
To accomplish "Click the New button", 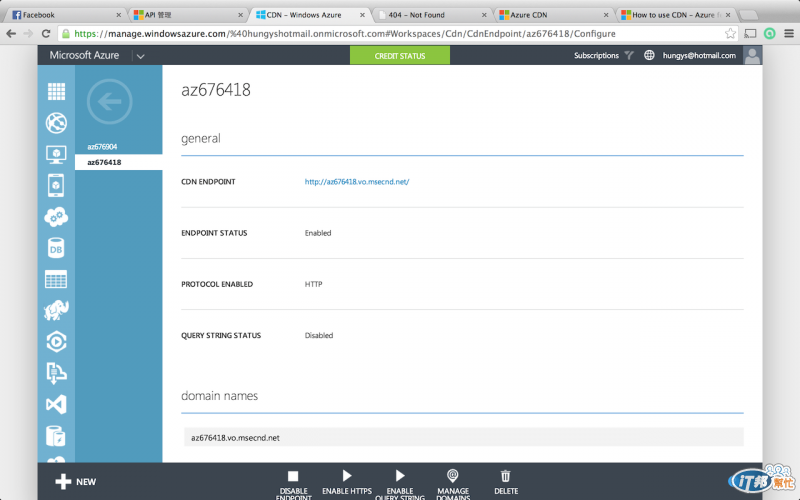I will 76,482.
